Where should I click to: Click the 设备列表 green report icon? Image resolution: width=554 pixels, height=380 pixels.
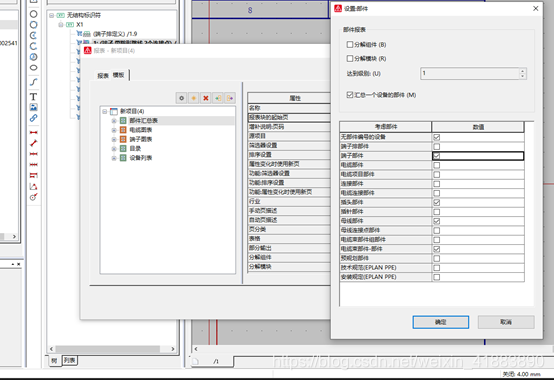(123, 158)
